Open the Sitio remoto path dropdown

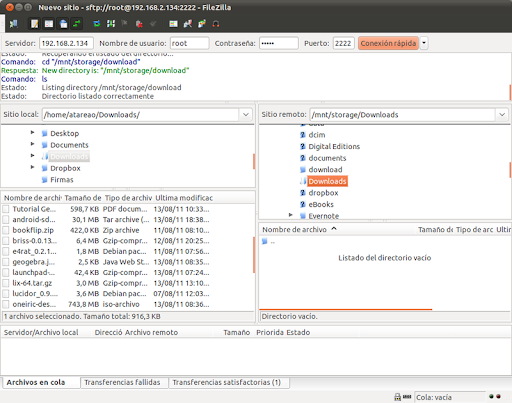(502, 115)
